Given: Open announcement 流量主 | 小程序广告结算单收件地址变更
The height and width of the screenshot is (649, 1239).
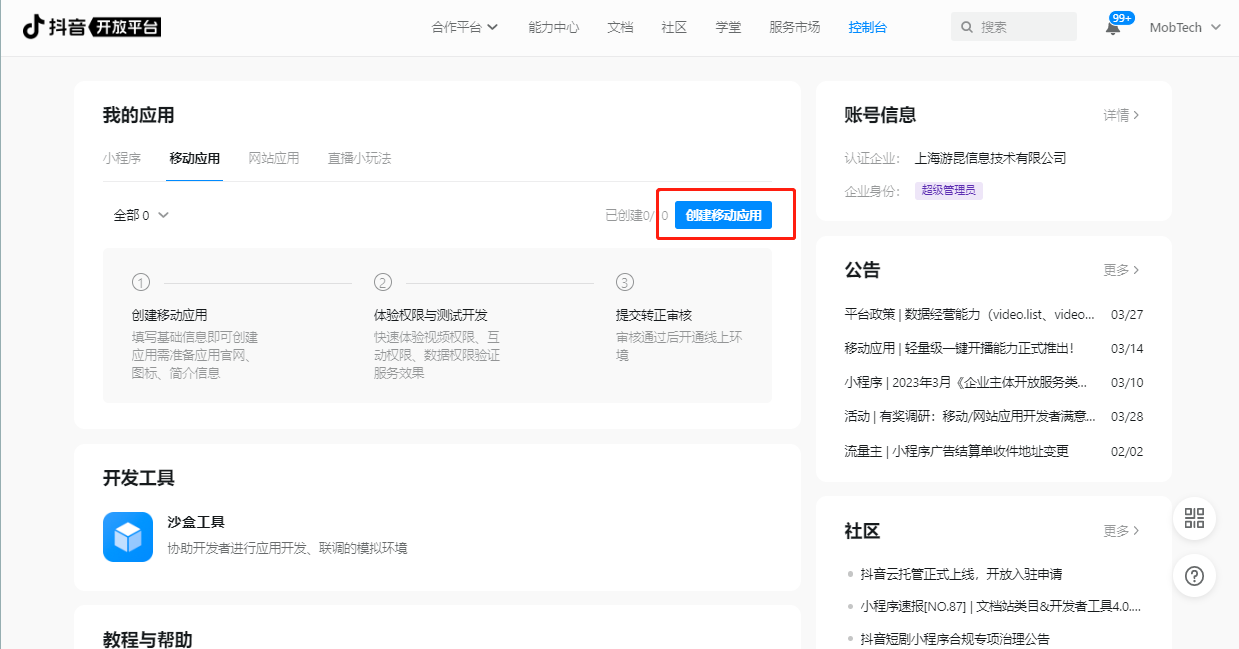Looking at the screenshot, I should click(x=957, y=451).
